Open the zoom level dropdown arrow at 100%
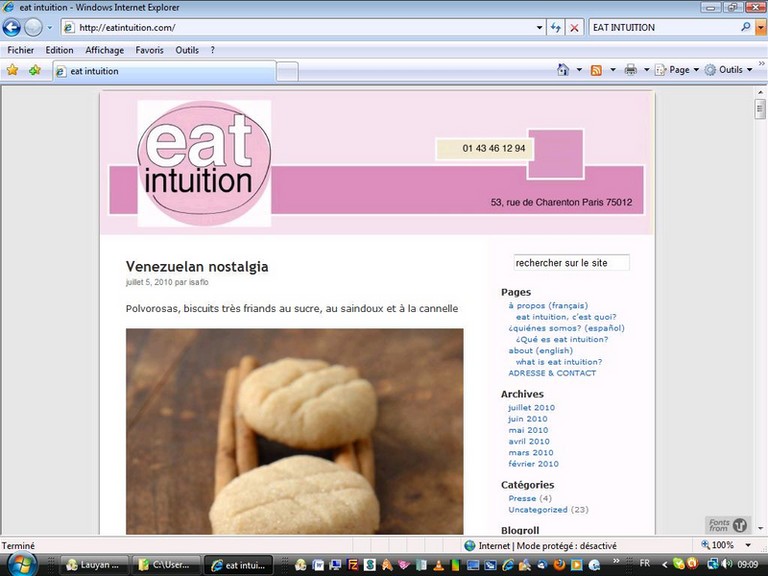This screenshot has width=768, height=576. pyautogui.click(x=748, y=545)
